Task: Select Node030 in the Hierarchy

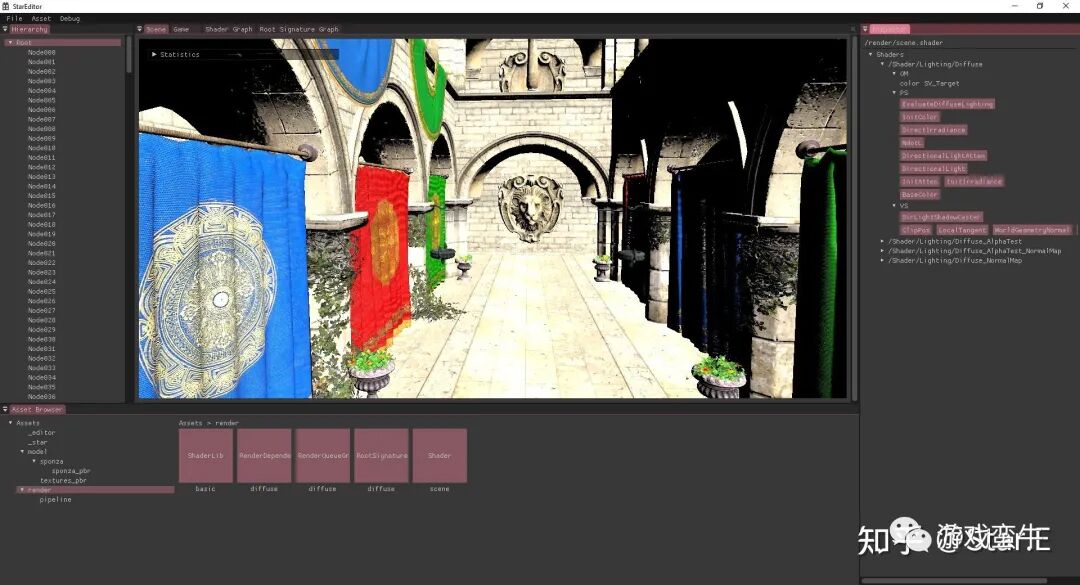Action: [41, 340]
